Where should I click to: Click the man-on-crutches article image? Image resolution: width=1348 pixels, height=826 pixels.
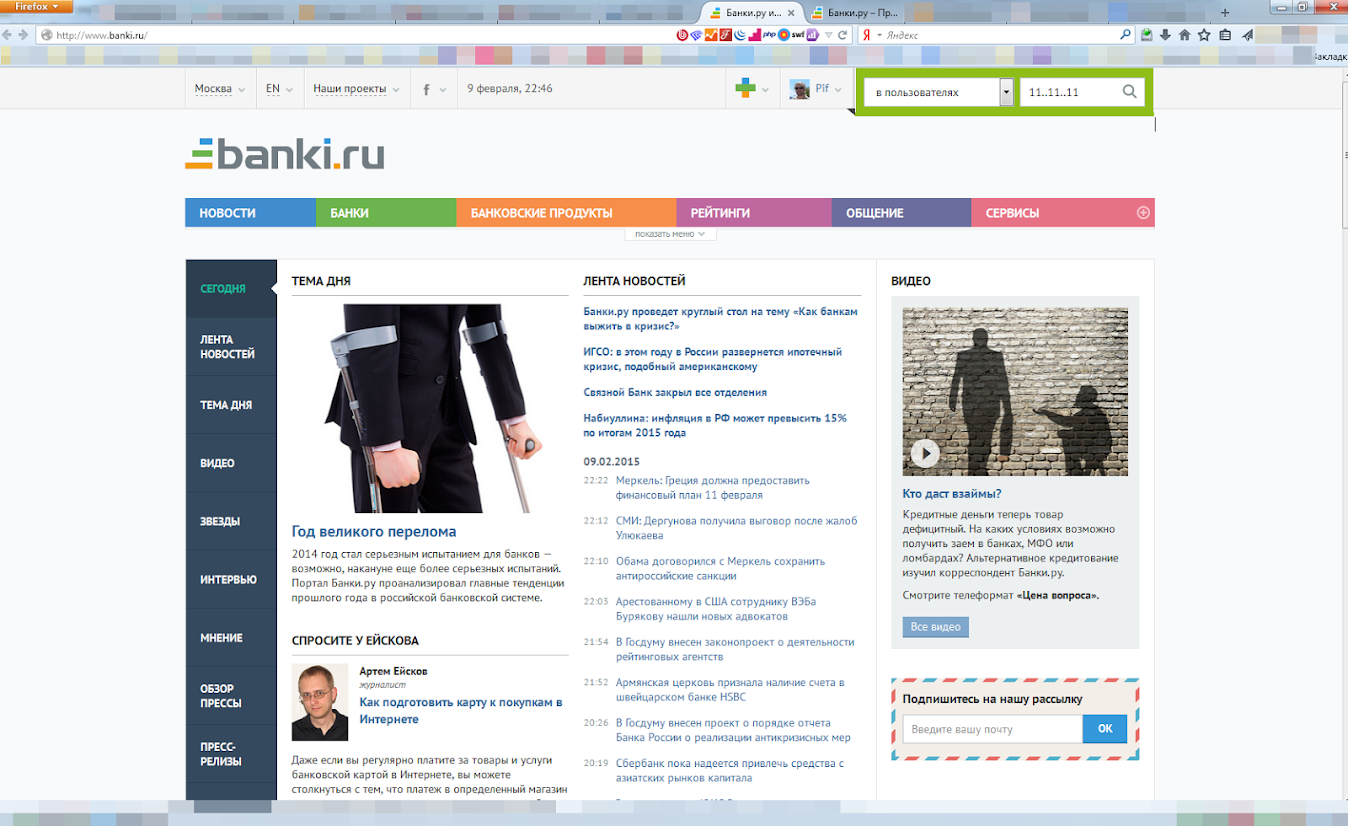[430, 409]
